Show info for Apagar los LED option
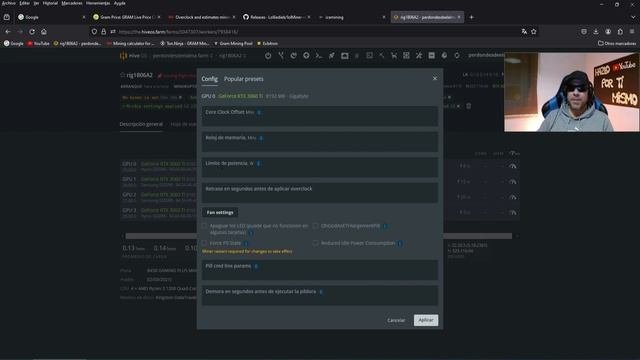The width and height of the screenshot is (640, 360). (251, 233)
